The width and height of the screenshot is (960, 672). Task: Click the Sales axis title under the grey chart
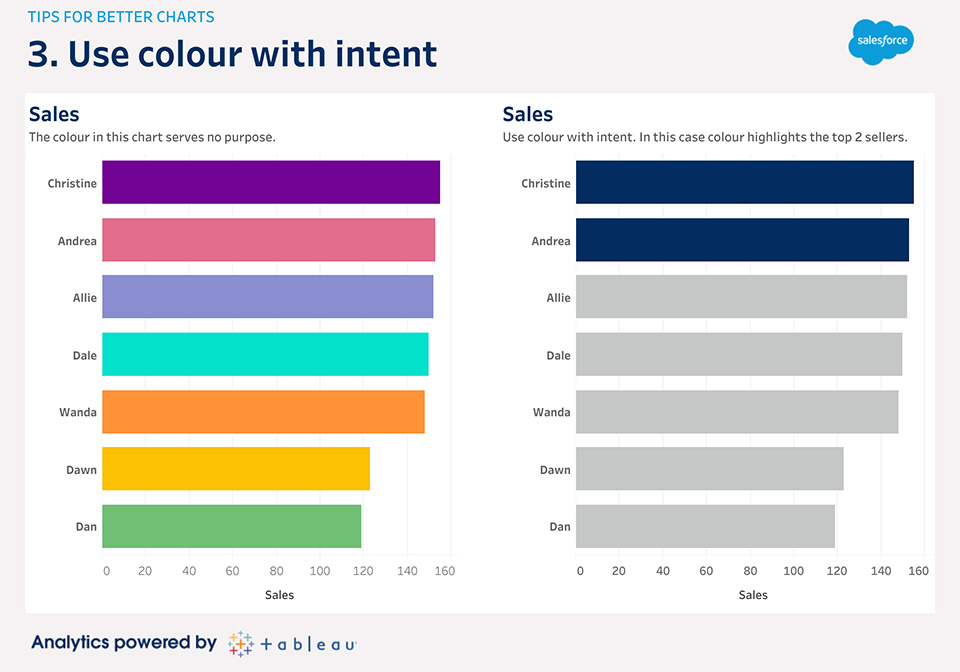753,595
